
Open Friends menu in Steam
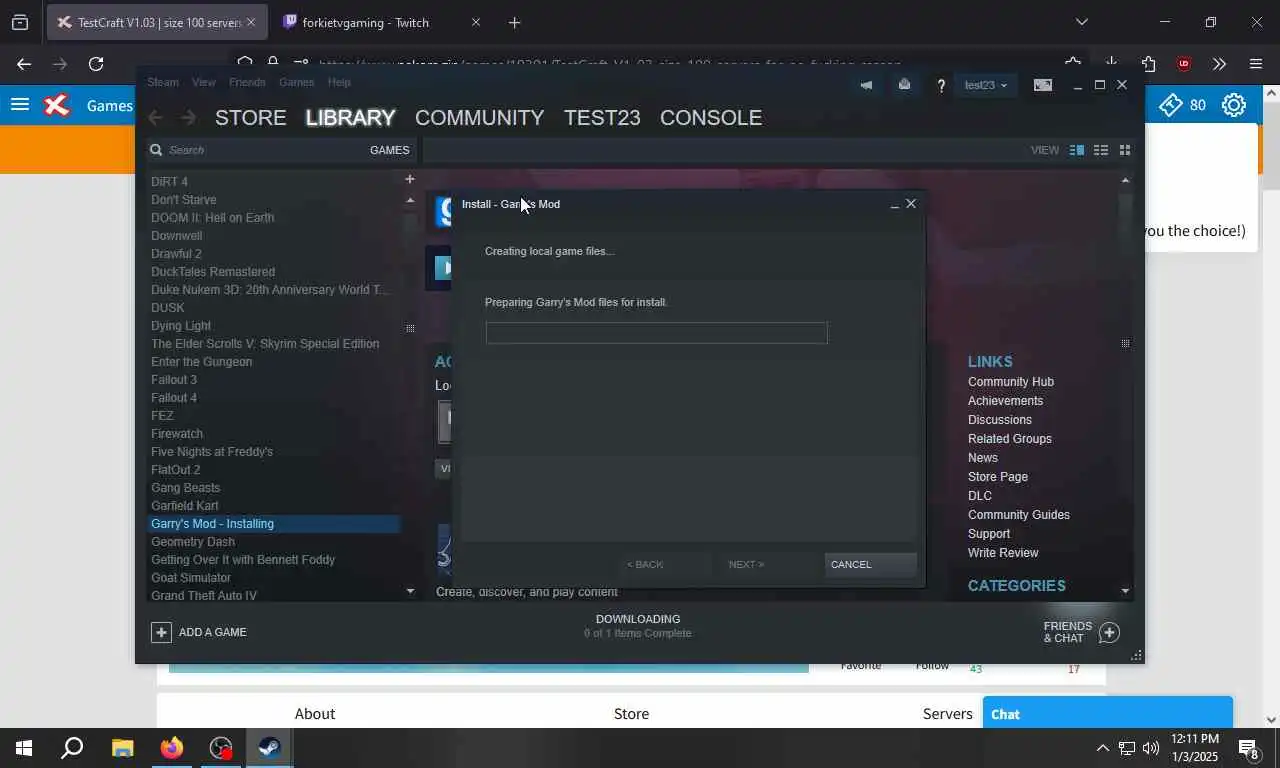tap(247, 82)
